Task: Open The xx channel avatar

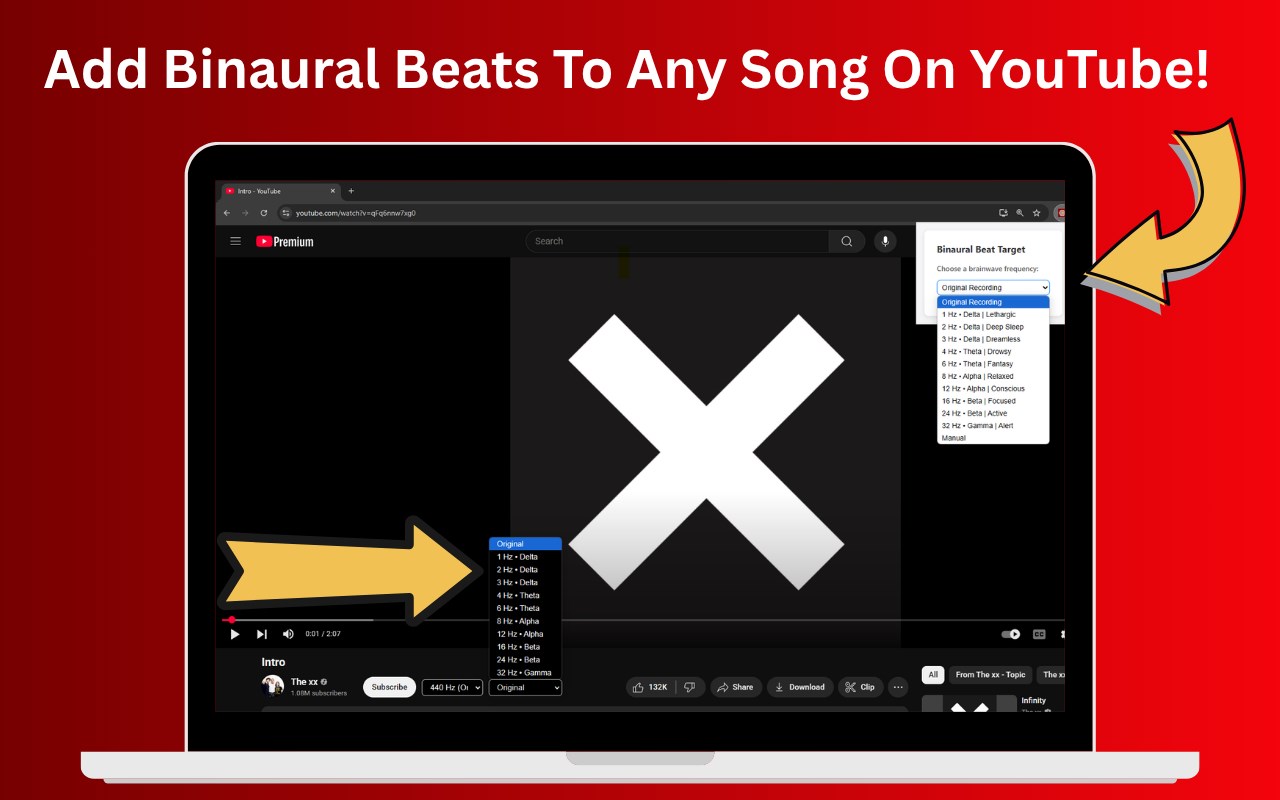Action: click(x=273, y=686)
